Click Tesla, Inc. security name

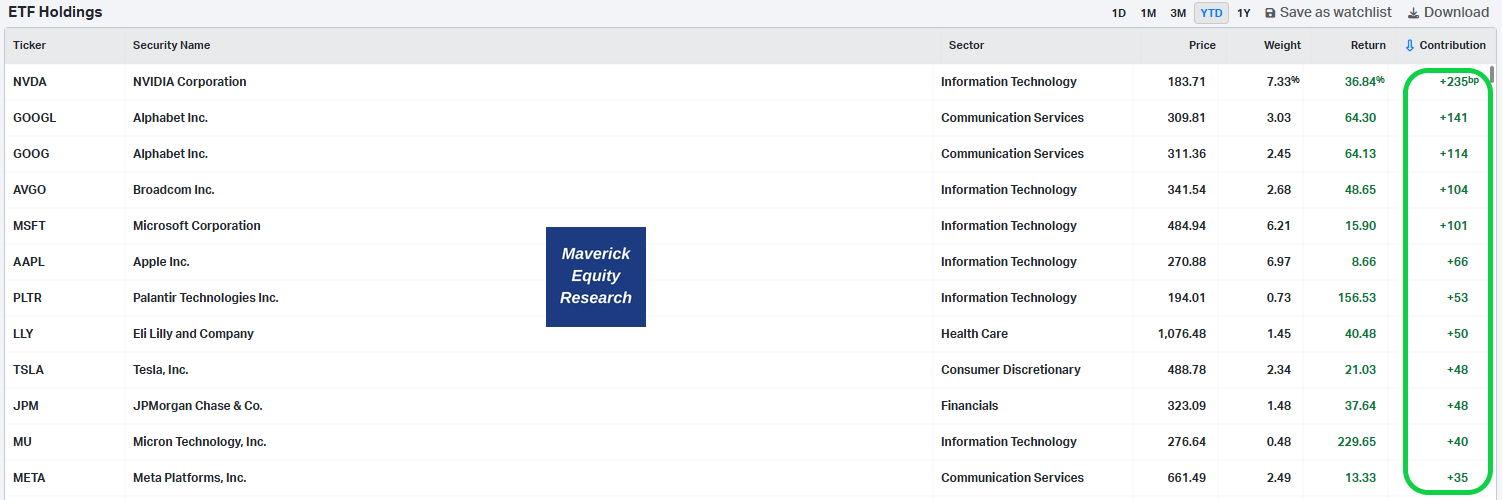[161, 370]
